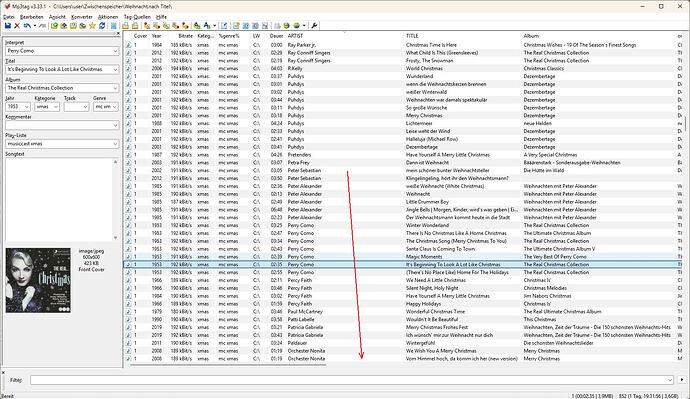Viewport: 690px width, 399px height.
Task: Sort by the TITLE column header
Action: coord(412,36)
